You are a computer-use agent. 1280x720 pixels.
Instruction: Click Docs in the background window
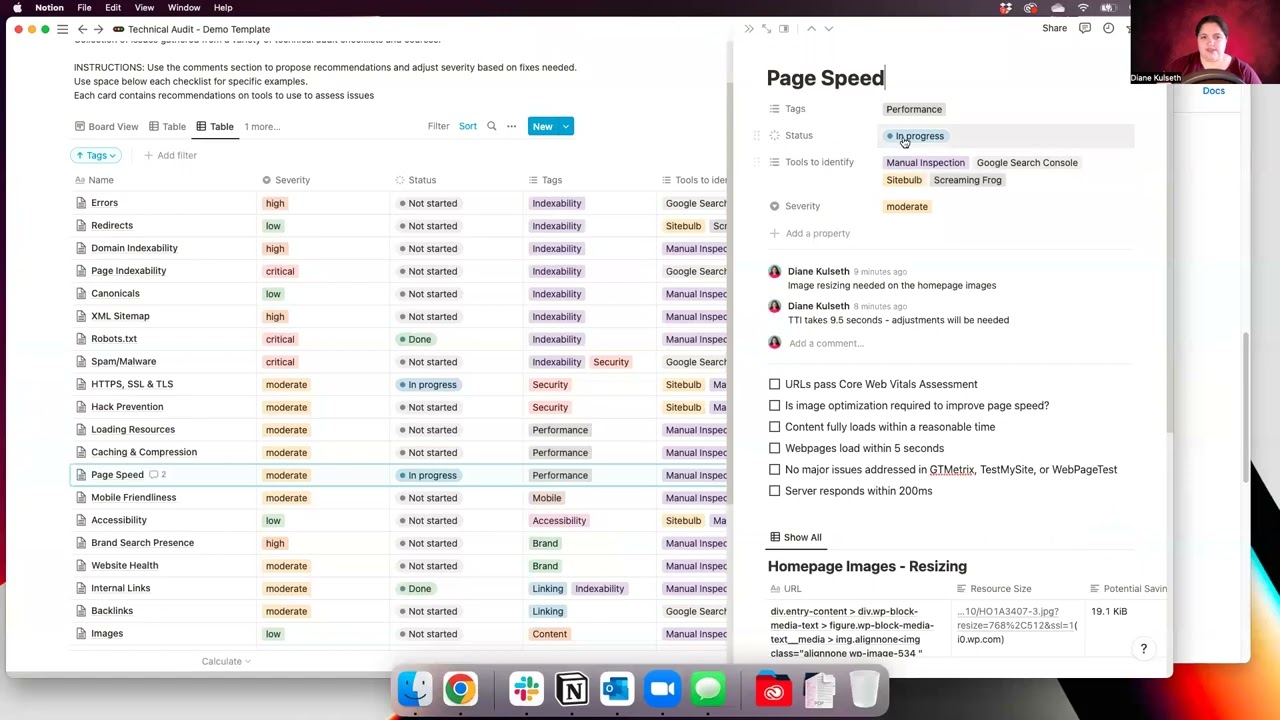(x=1213, y=91)
